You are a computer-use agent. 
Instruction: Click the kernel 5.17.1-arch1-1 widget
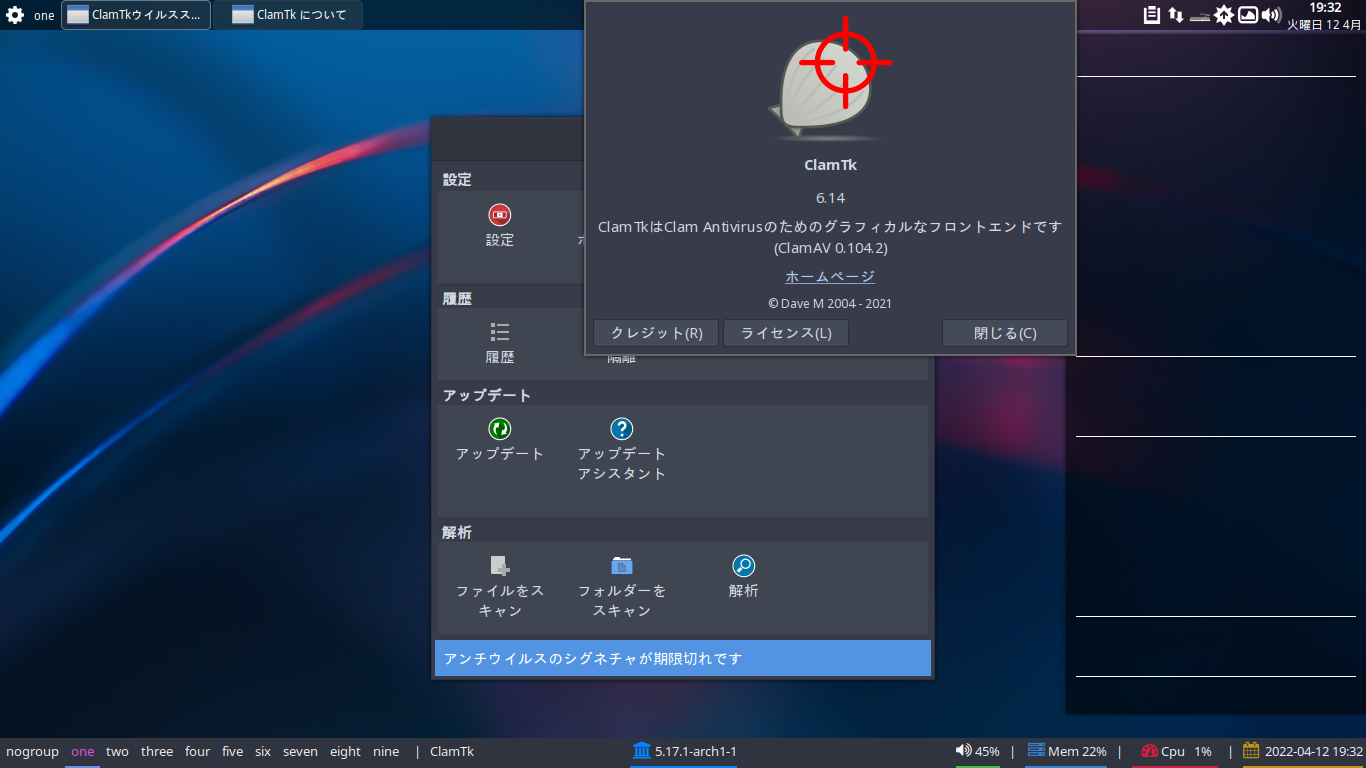[x=684, y=751]
